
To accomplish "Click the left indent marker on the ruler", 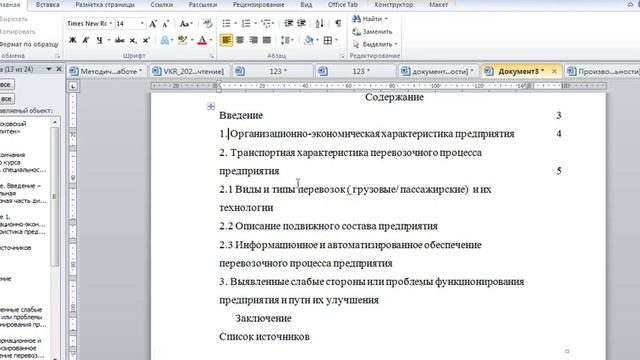I will 219,87.
